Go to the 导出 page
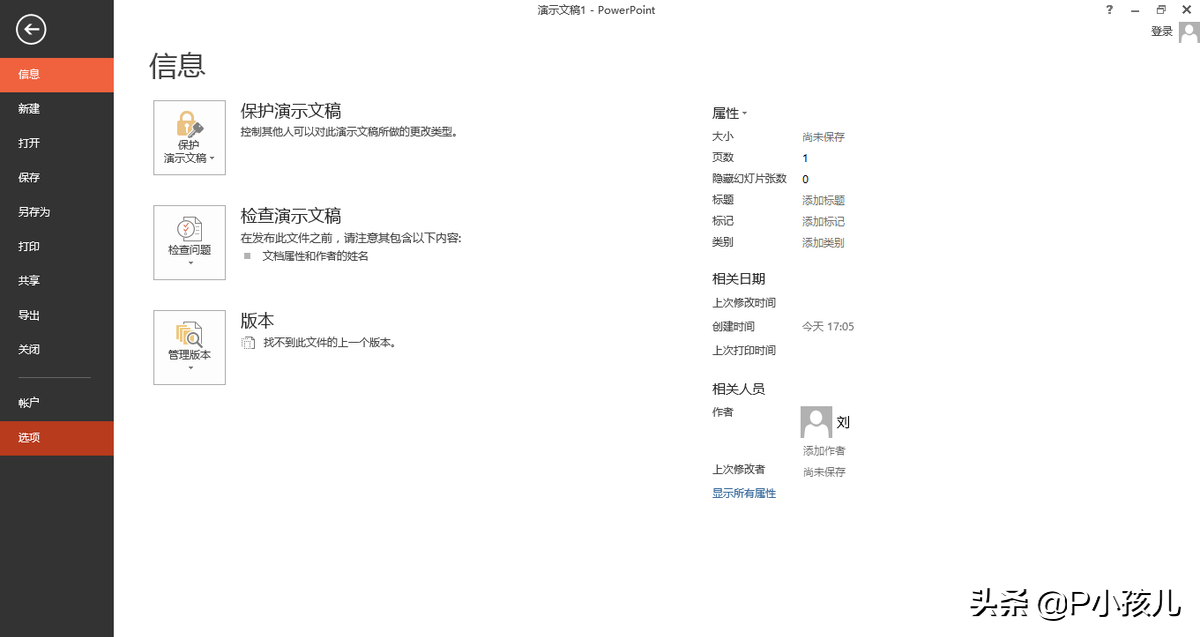This screenshot has width=1200, height=637. click(57, 316)
